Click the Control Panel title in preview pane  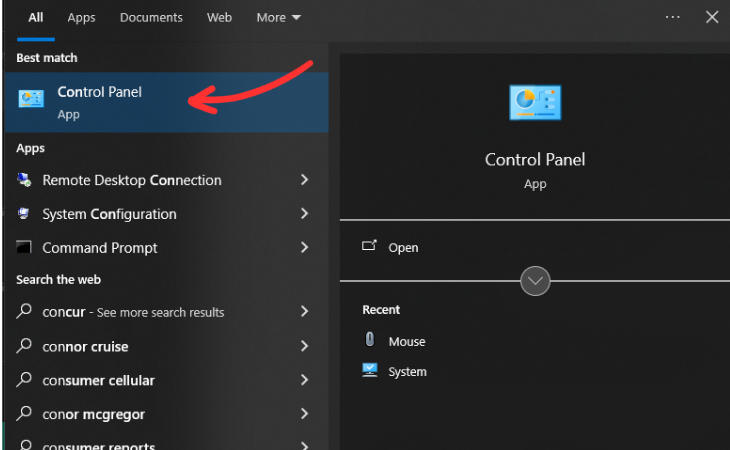535,160
